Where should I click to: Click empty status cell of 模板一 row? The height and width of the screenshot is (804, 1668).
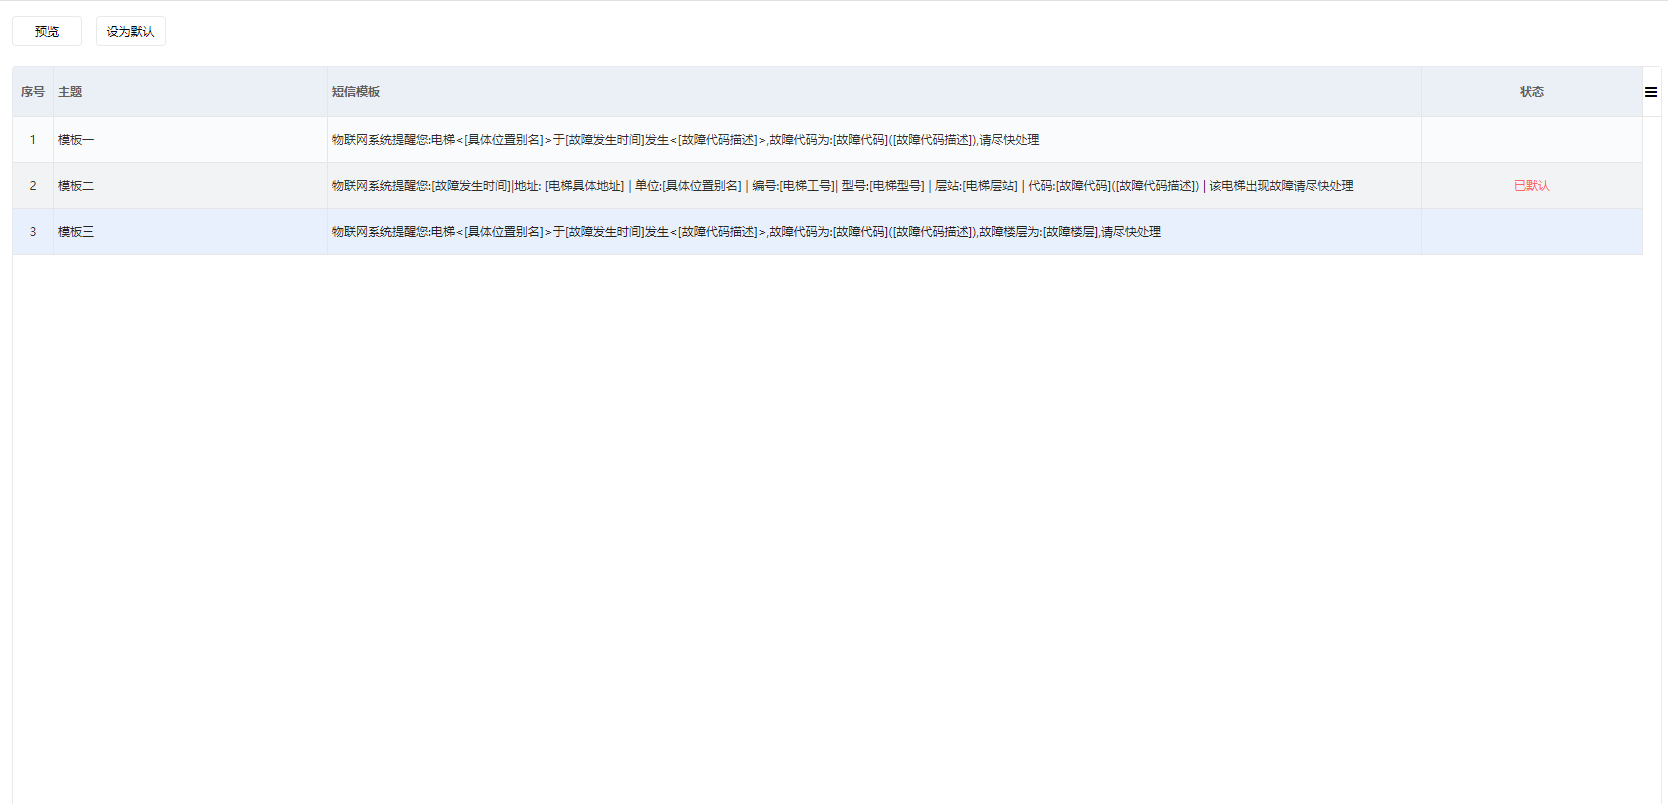1532,140
